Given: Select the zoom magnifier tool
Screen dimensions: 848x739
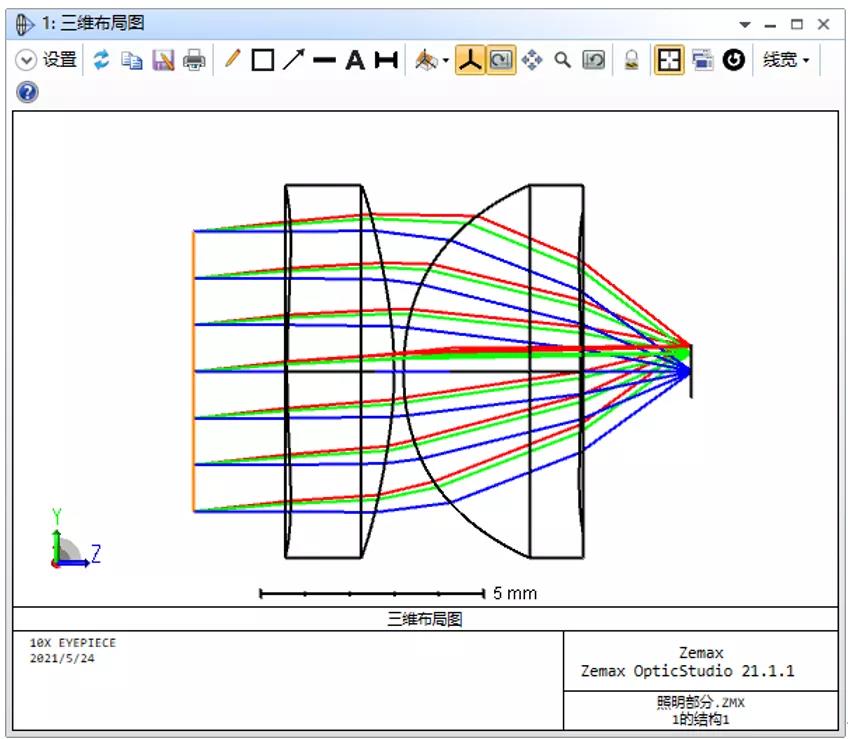Looking at the screenshot, I should tap(562, 60).
